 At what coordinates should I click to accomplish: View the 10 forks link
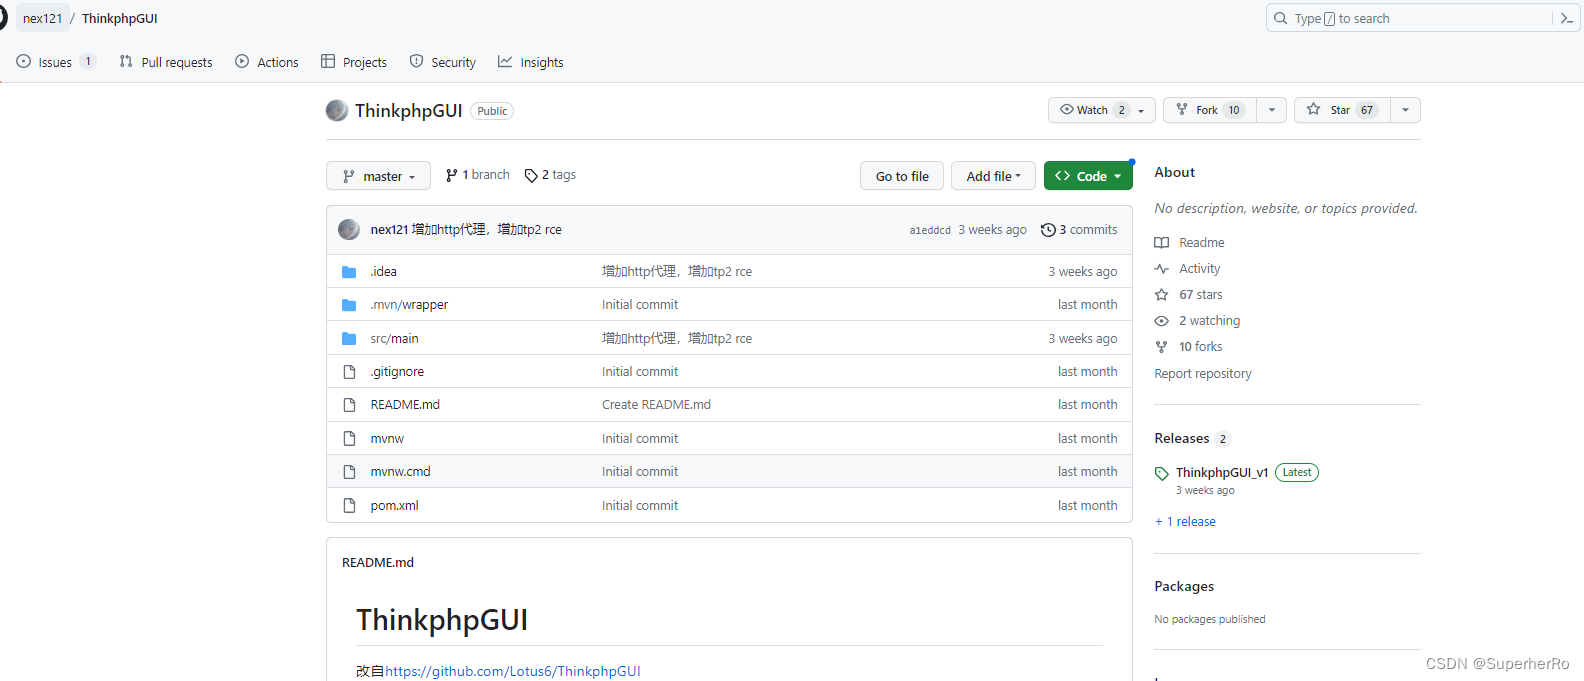(x=1189, y=347)
